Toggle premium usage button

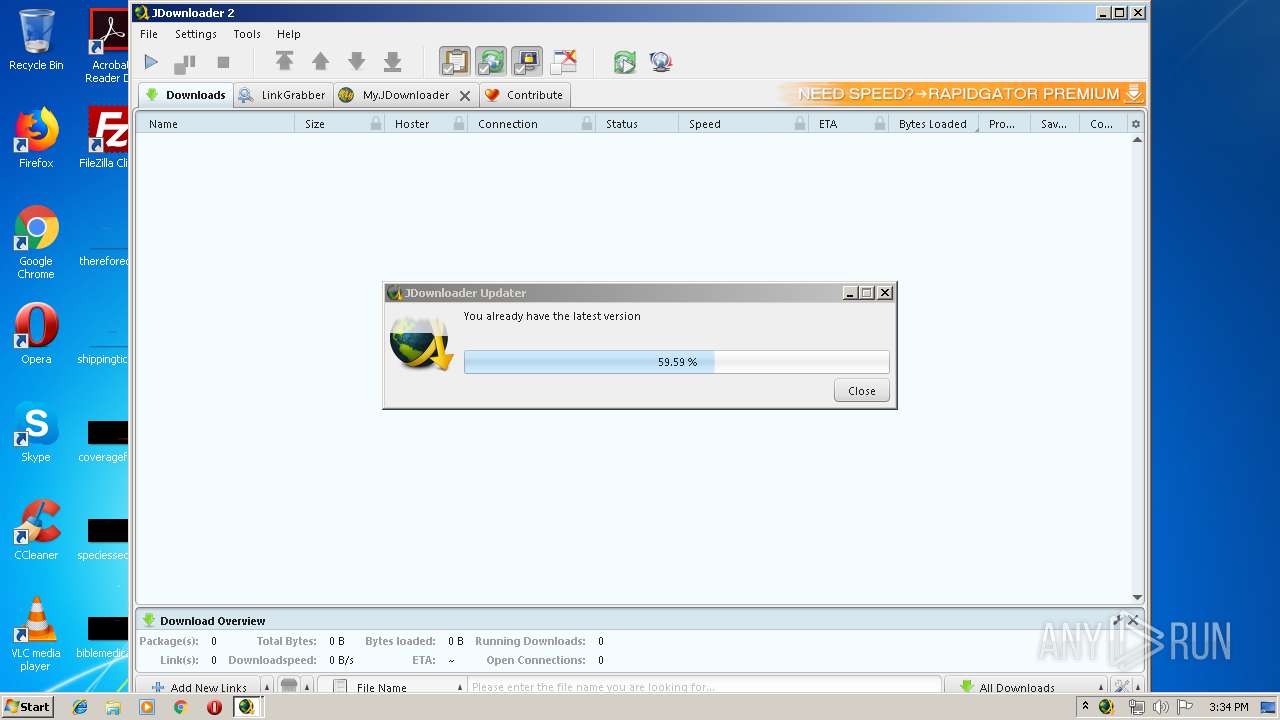coord(527,62)
